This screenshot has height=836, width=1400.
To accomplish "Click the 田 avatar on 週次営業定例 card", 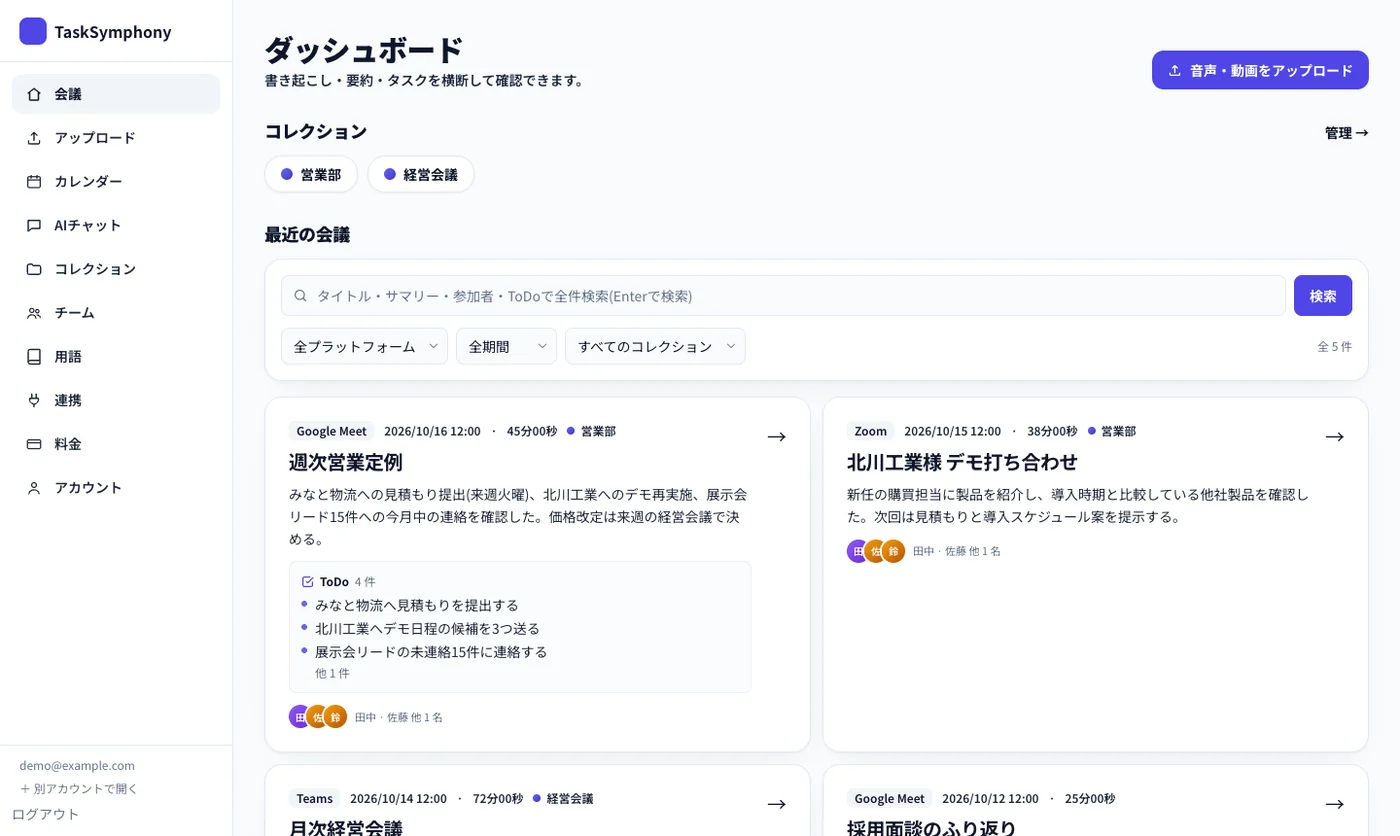I will click(300, 716).
